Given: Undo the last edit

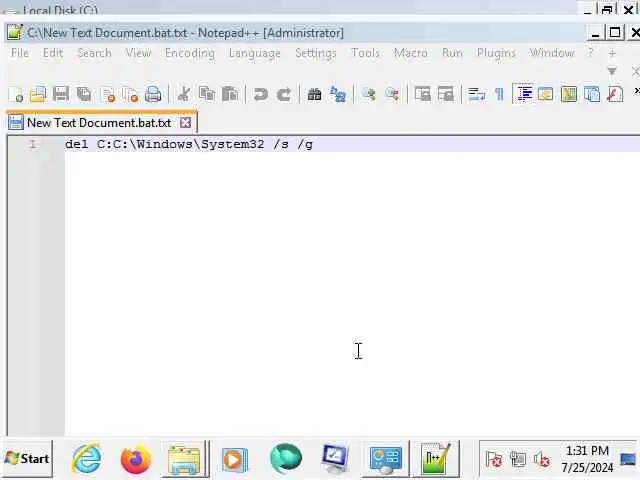Looking at the screenshot, I should click(260, 94).
